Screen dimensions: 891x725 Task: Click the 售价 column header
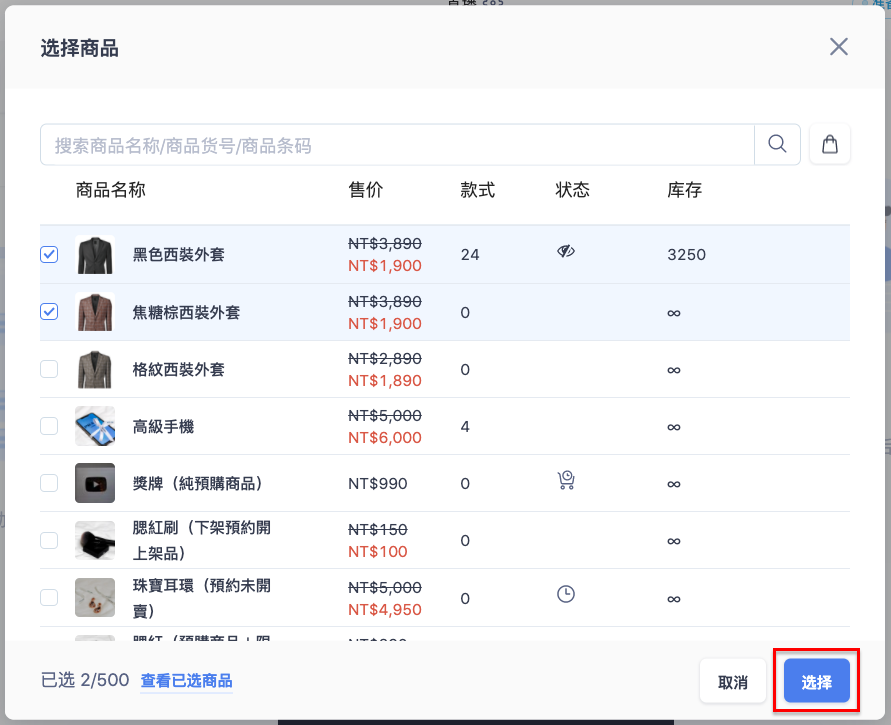pos(366,189)
